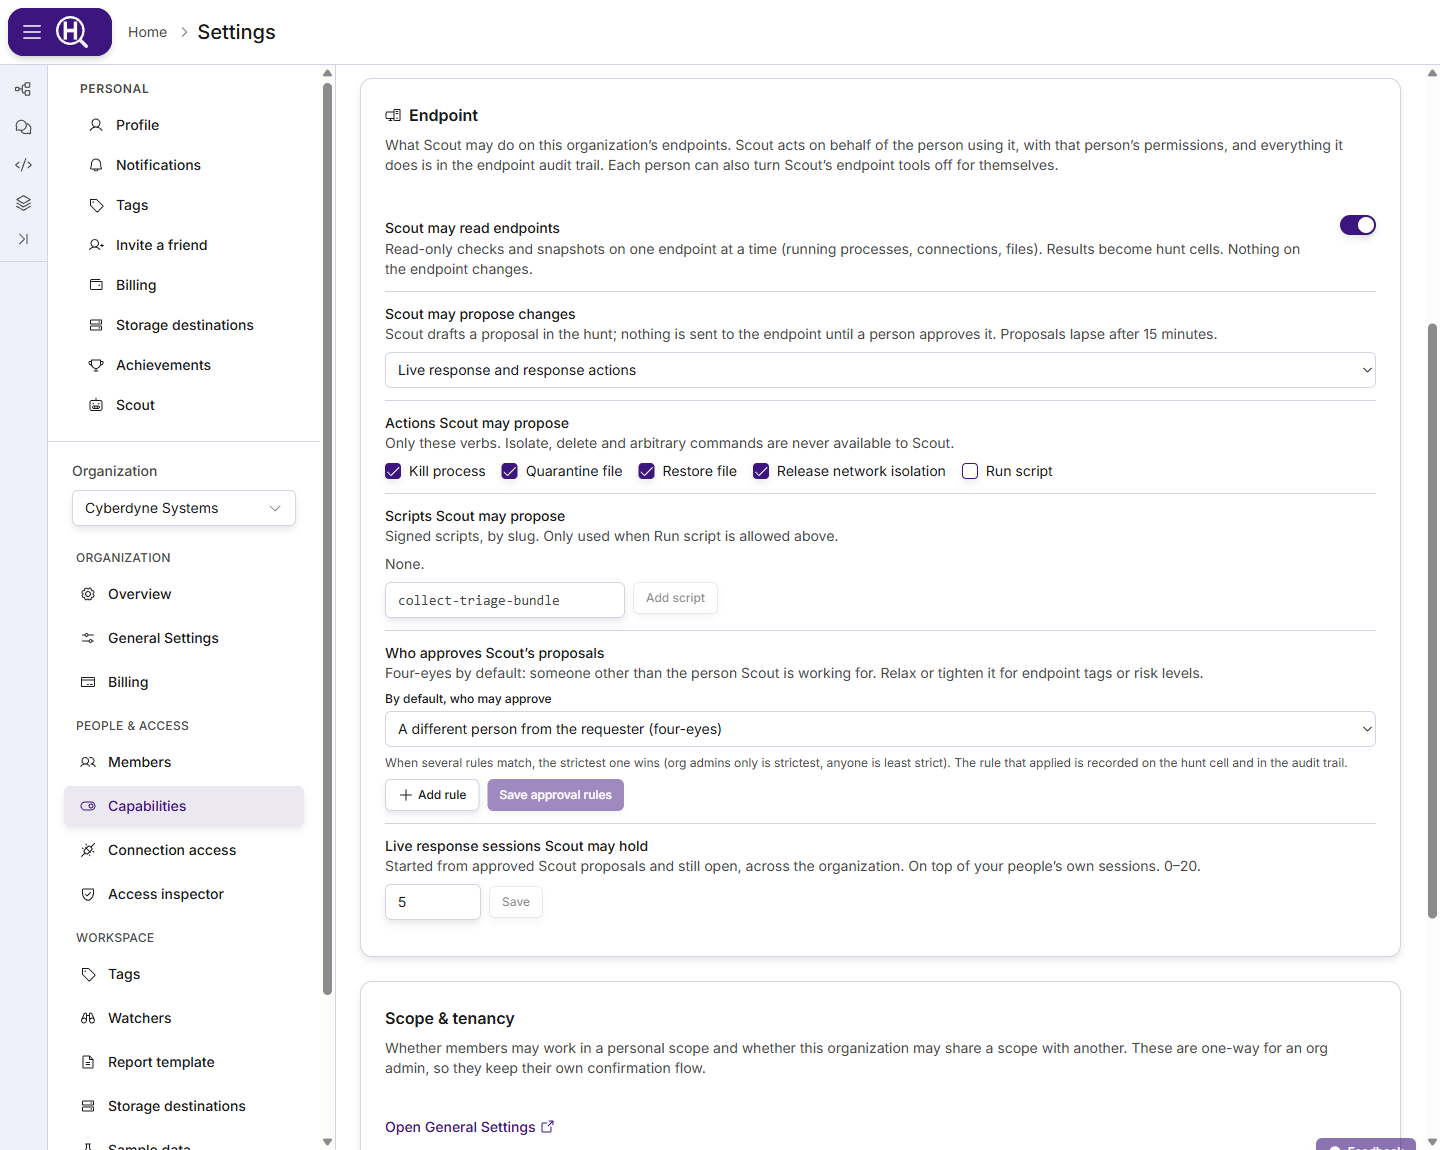Follow the Open General Settings link

(x=470, y=1127)
